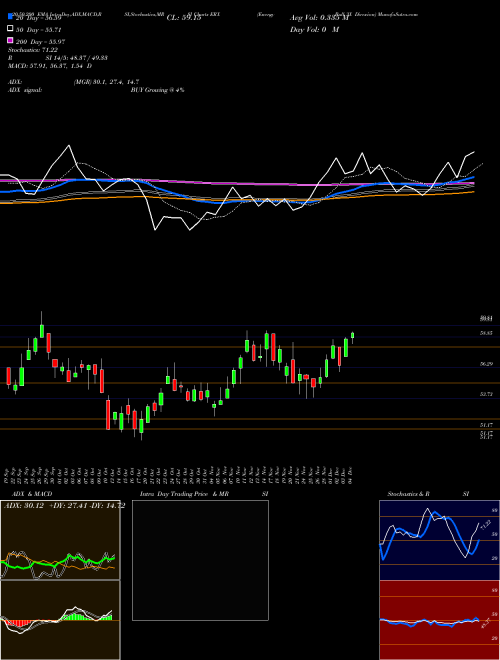The image size is (500, 660).
Task: Select the '200 Day - 55.97' legend text
Action: pos(40,42)
